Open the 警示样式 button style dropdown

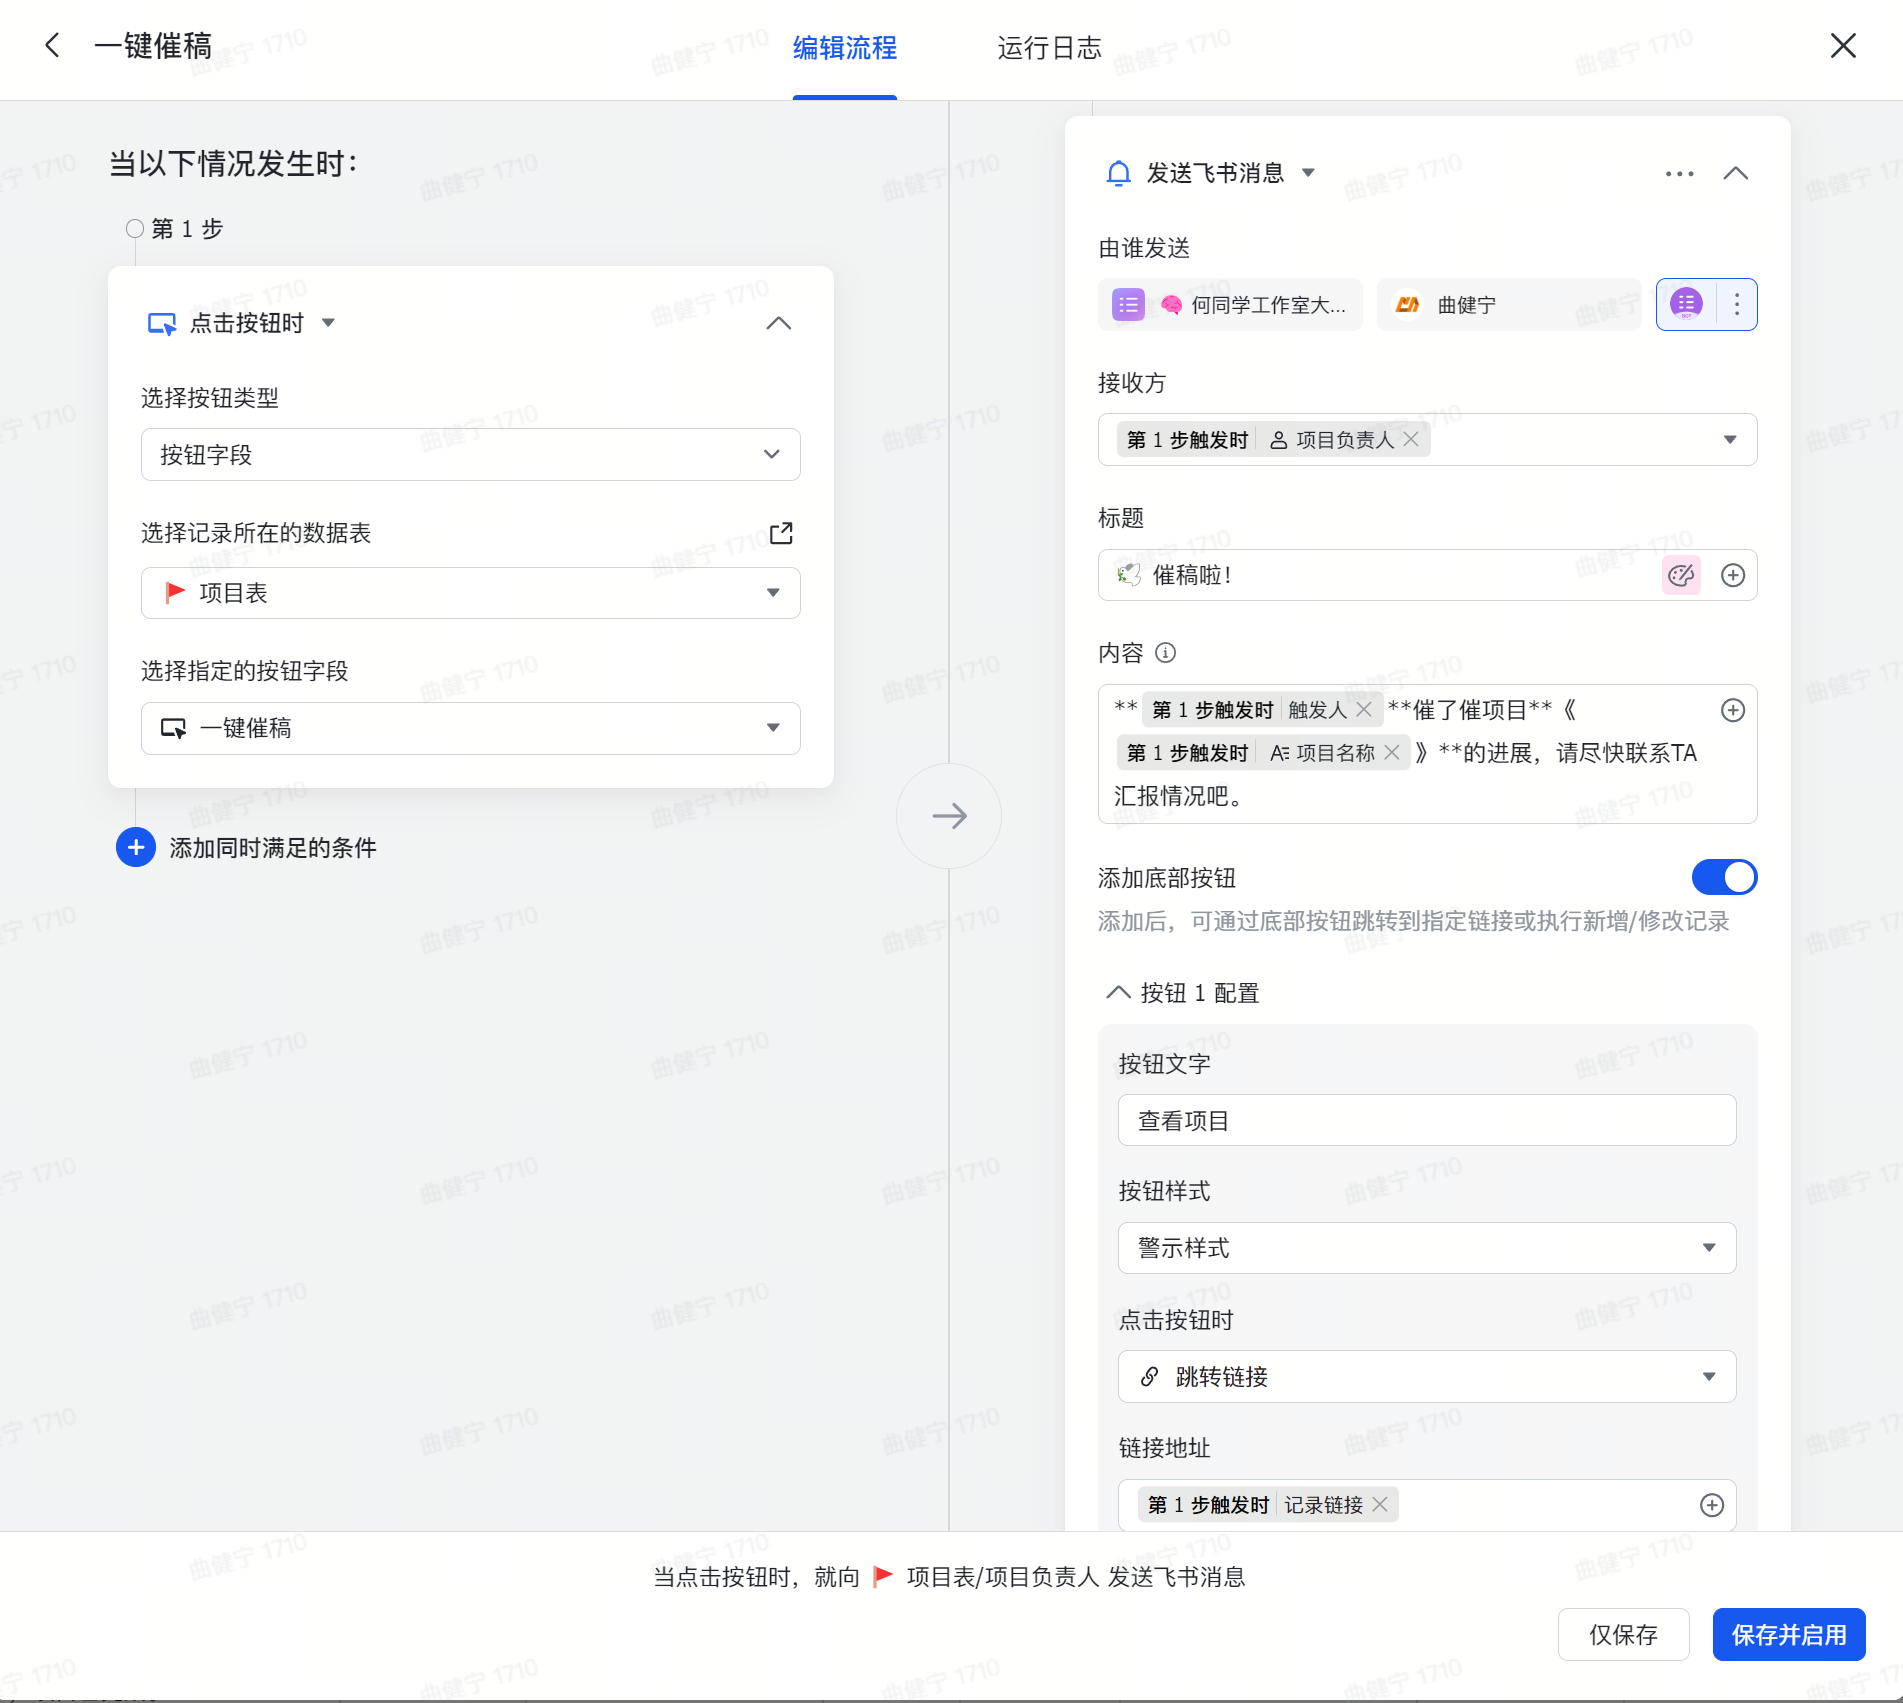(1426, 1248)
